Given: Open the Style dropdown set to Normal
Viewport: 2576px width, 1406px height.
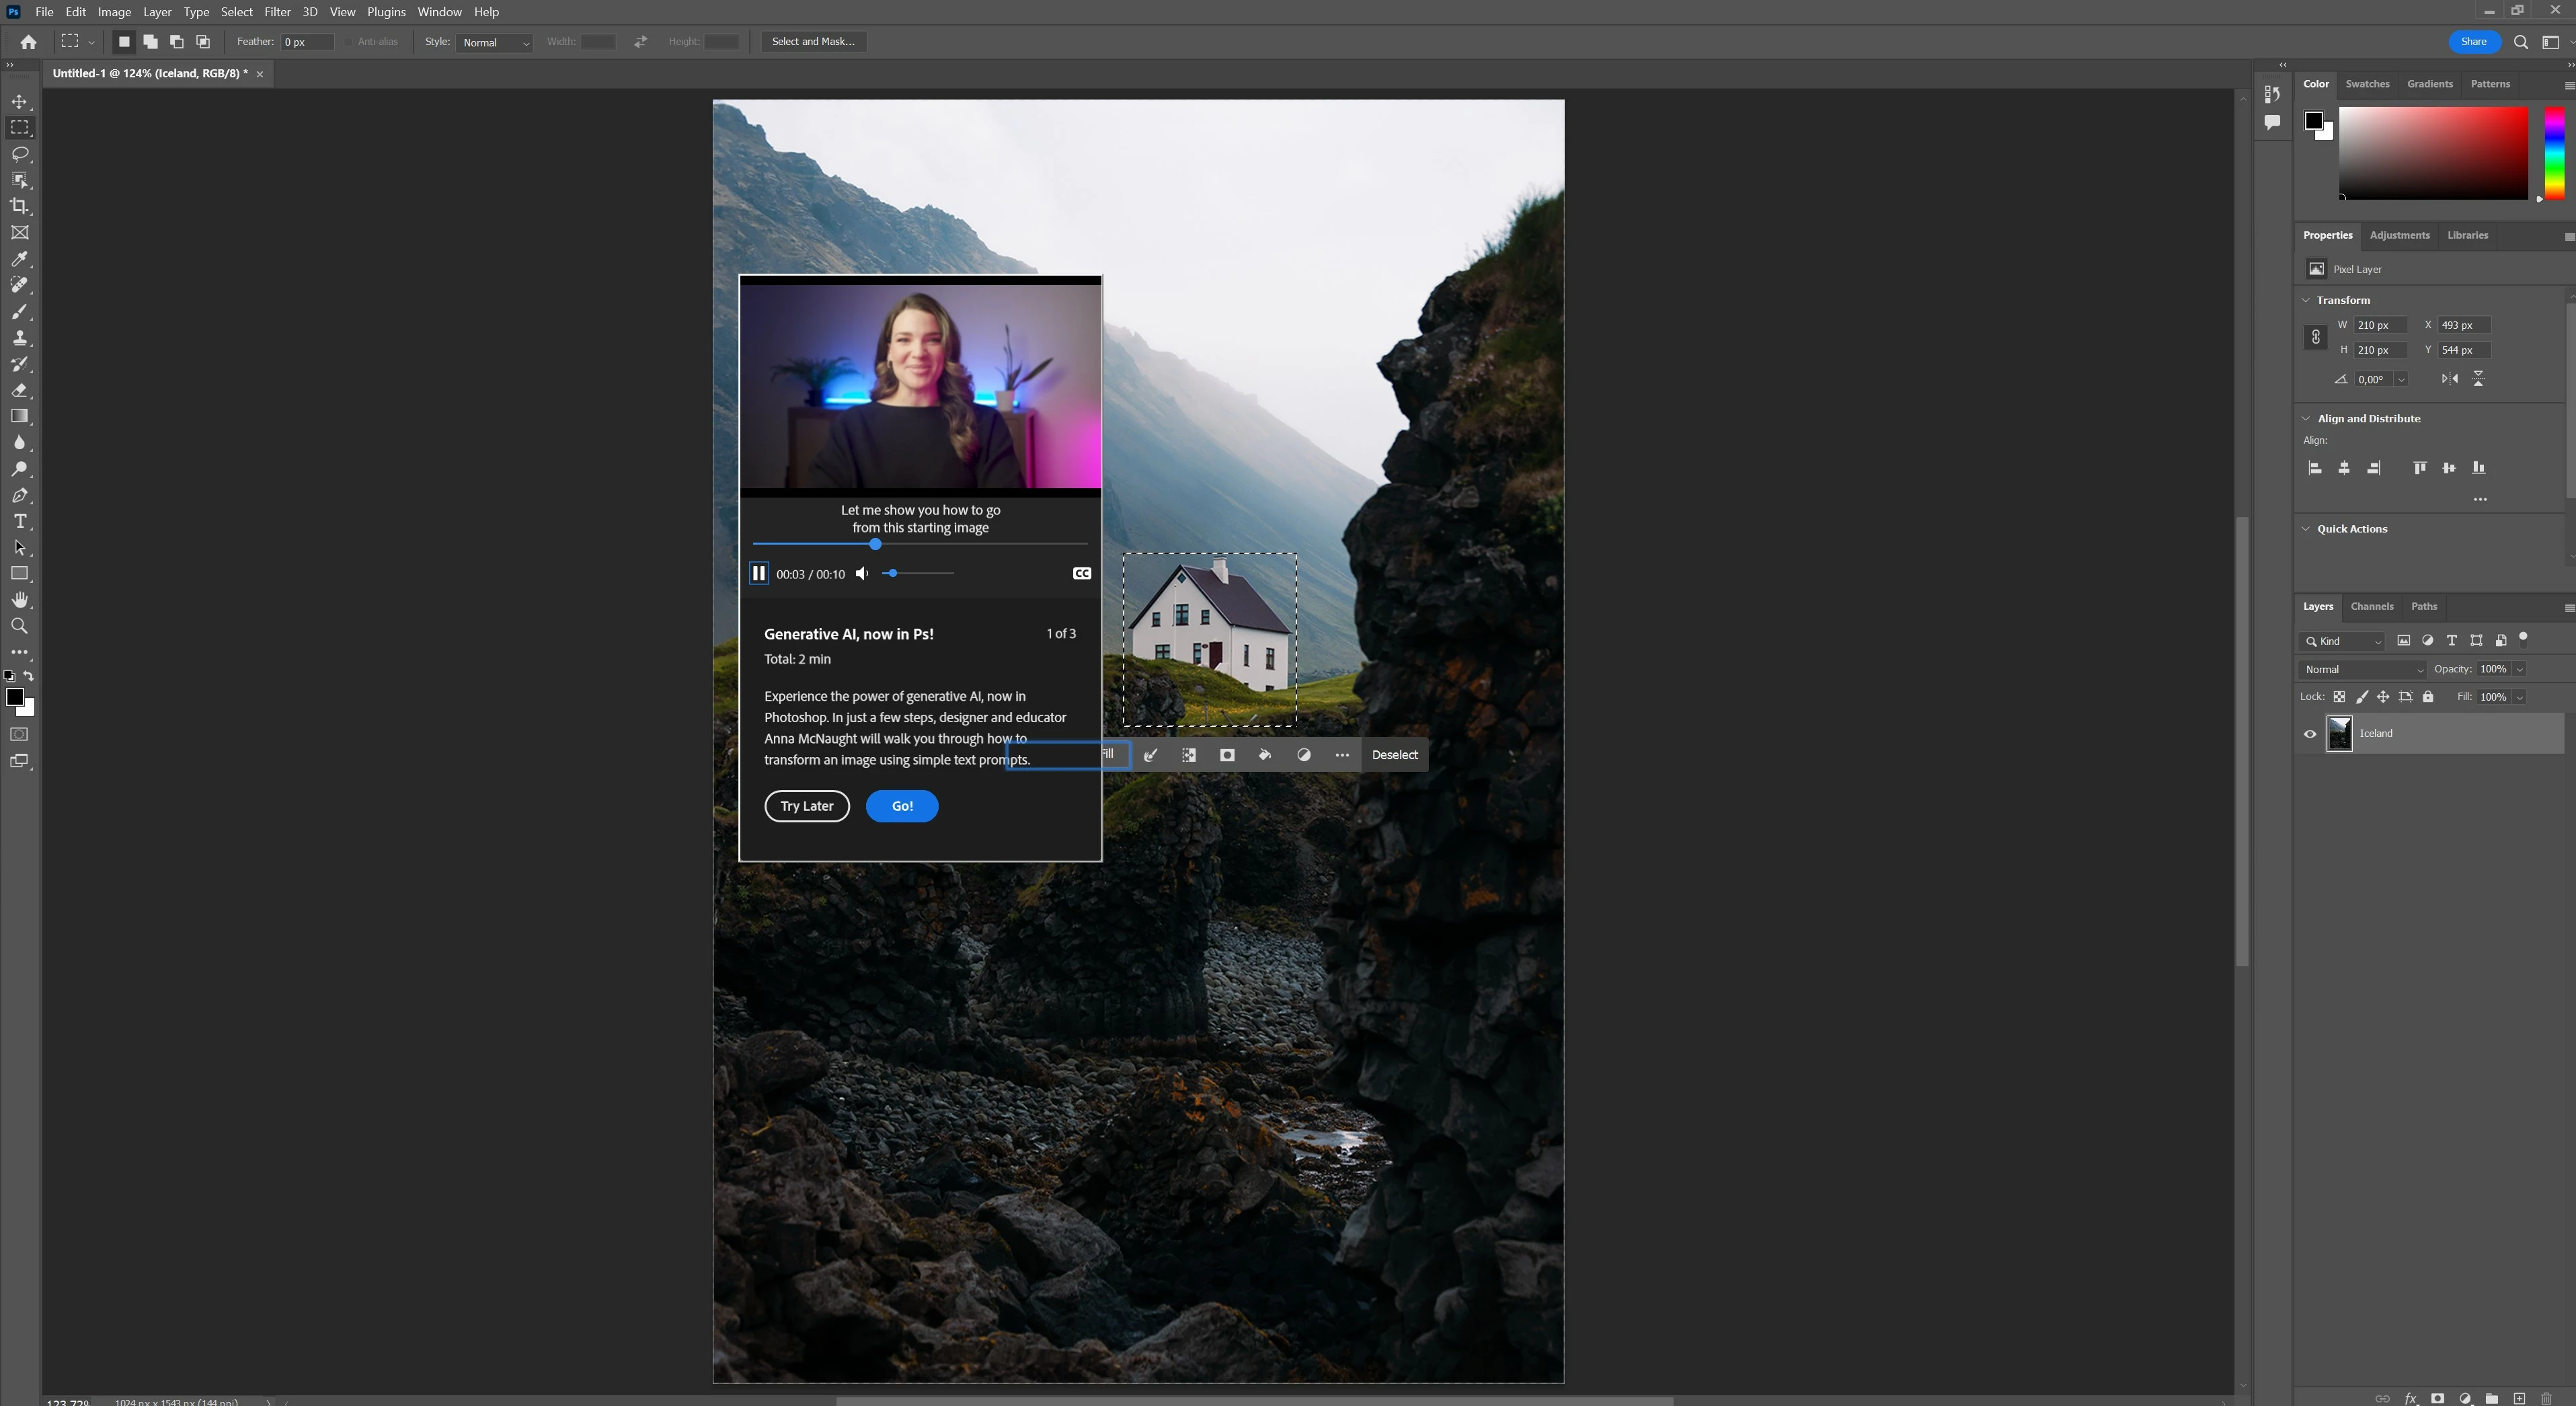Looking at the screenshot, I should [495, 42].
